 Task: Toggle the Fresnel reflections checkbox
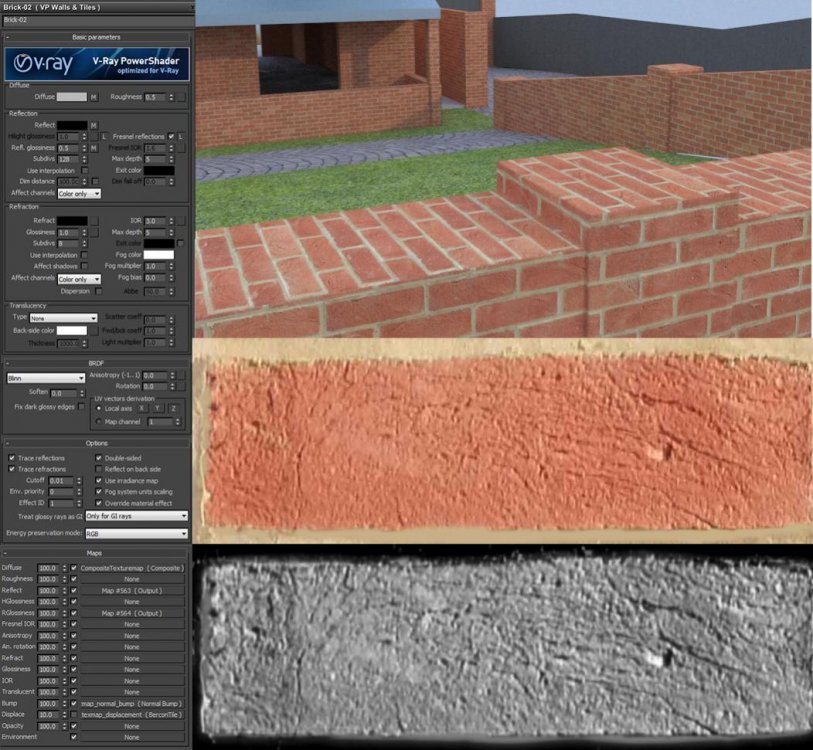coord(171,136)
